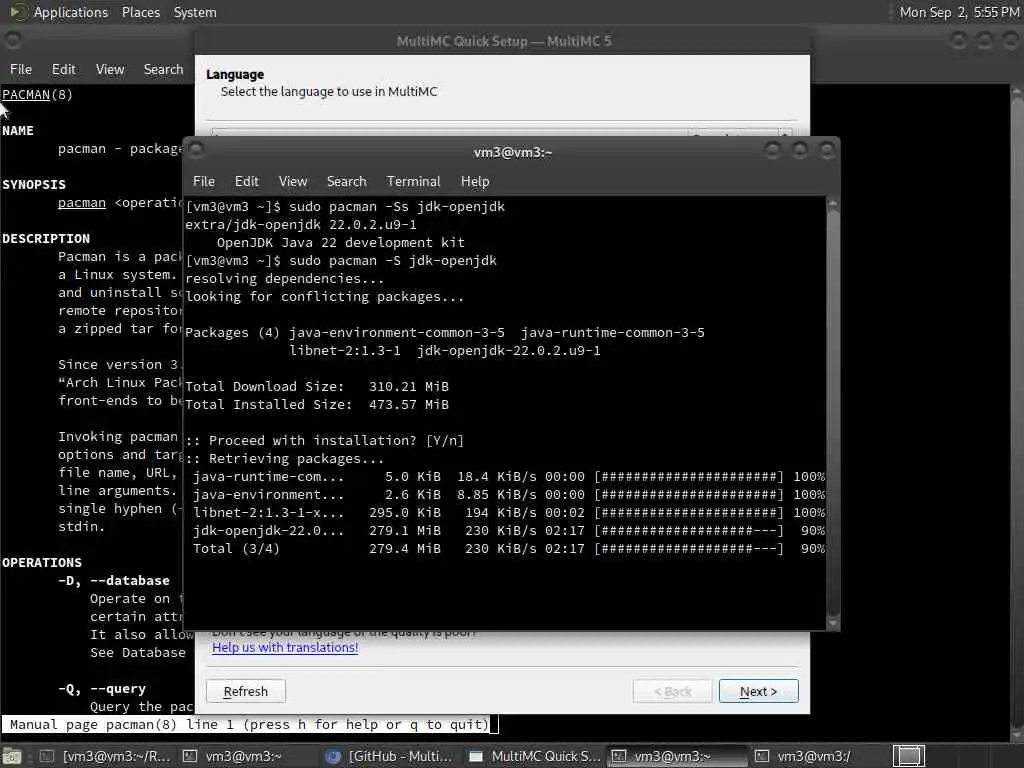Click 'Total Download Size: 310.21 MiB' line
The image size is (1024, 768).
coord(317,387)
